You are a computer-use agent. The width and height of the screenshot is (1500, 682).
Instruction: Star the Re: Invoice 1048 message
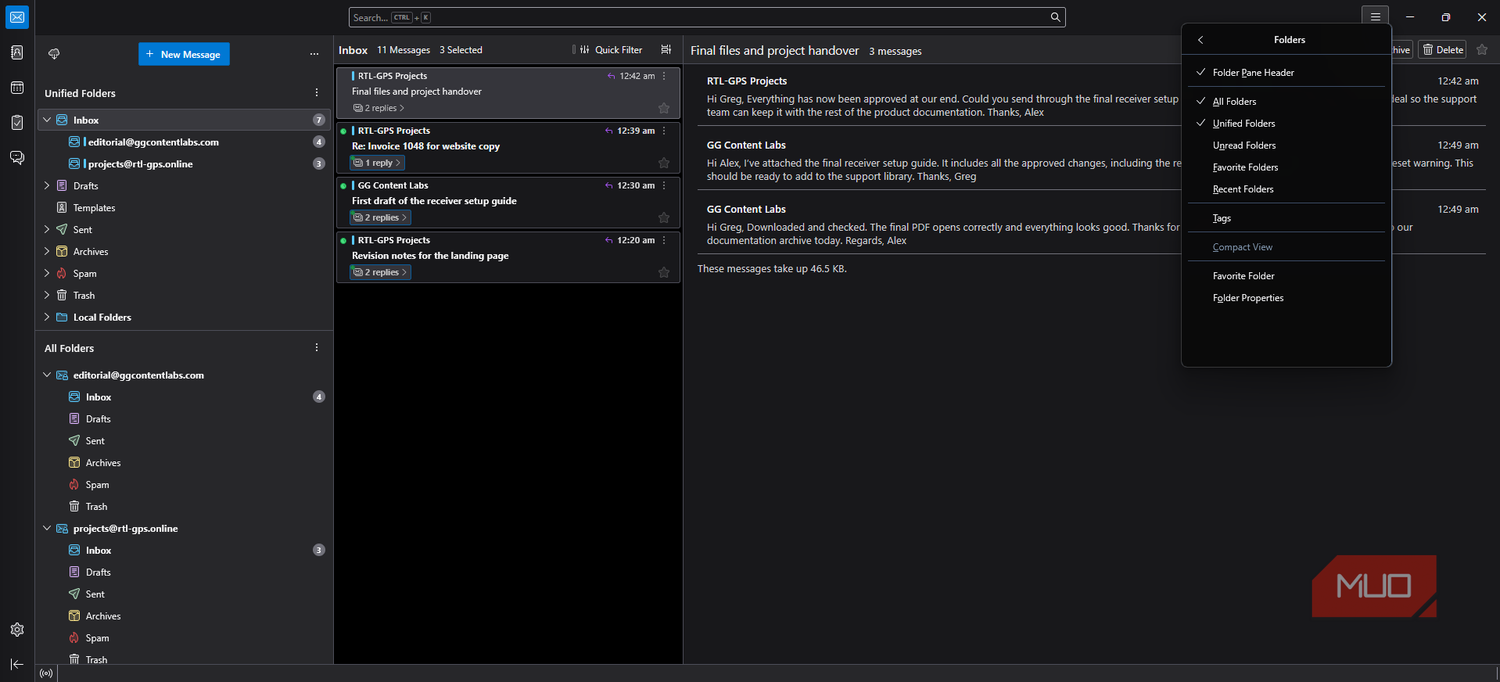(664, 163)
